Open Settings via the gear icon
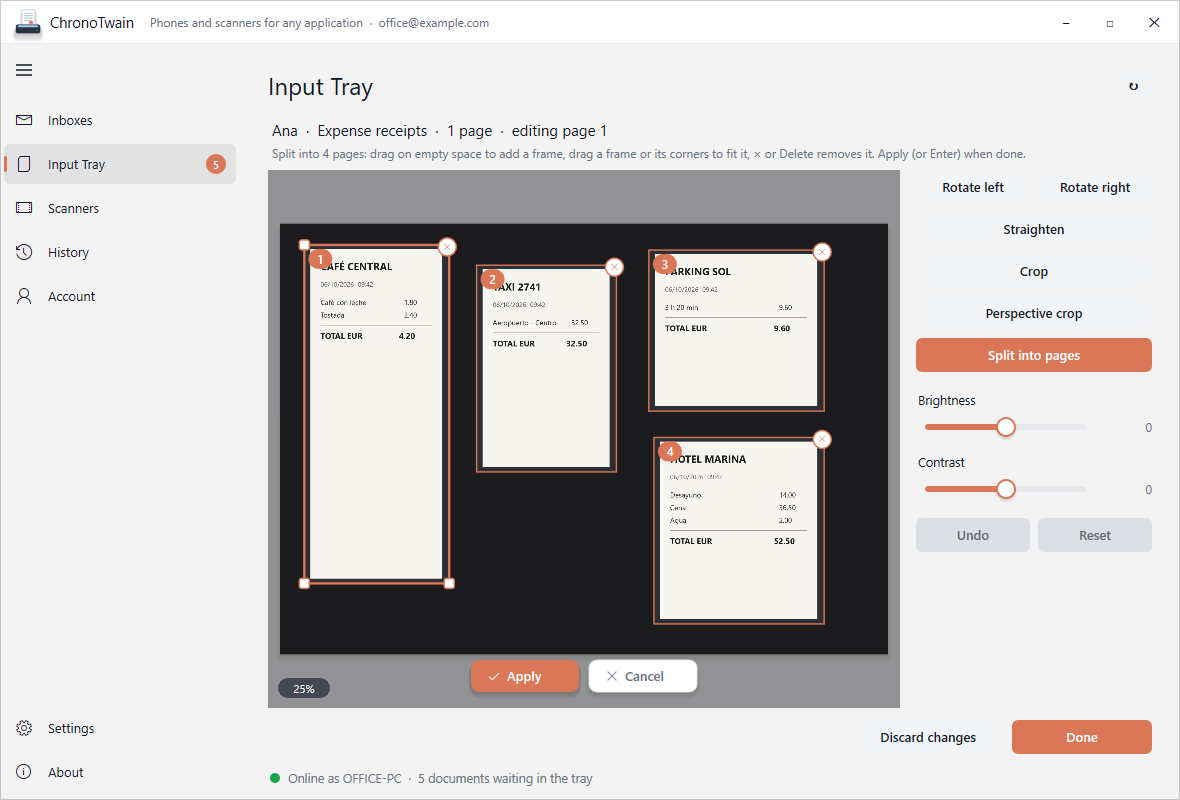This screenshot has height=800, width=1180. point(24,728)
